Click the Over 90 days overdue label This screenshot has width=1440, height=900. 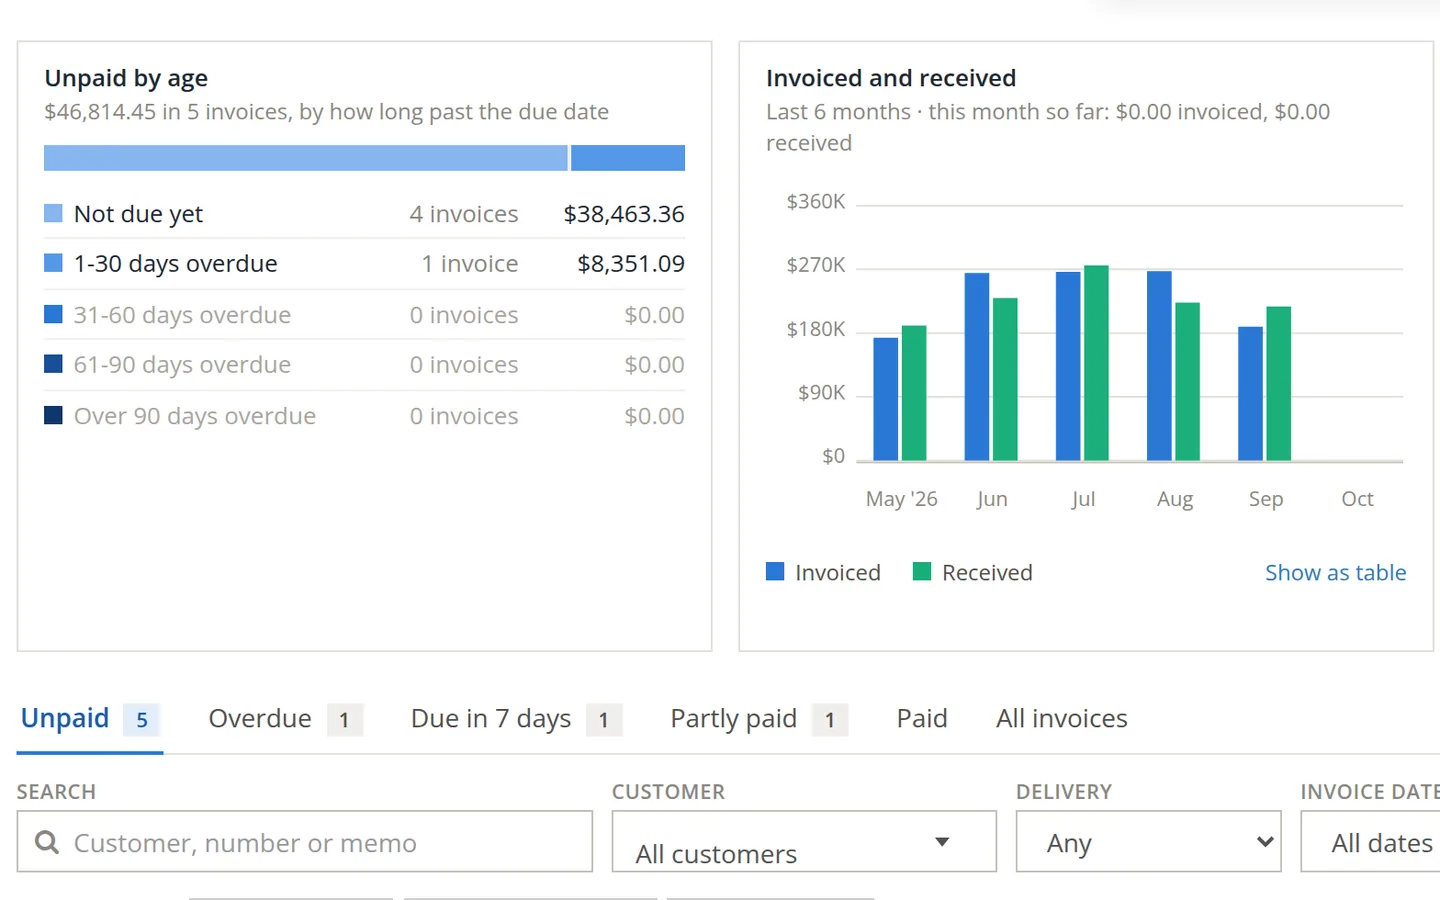195,416
